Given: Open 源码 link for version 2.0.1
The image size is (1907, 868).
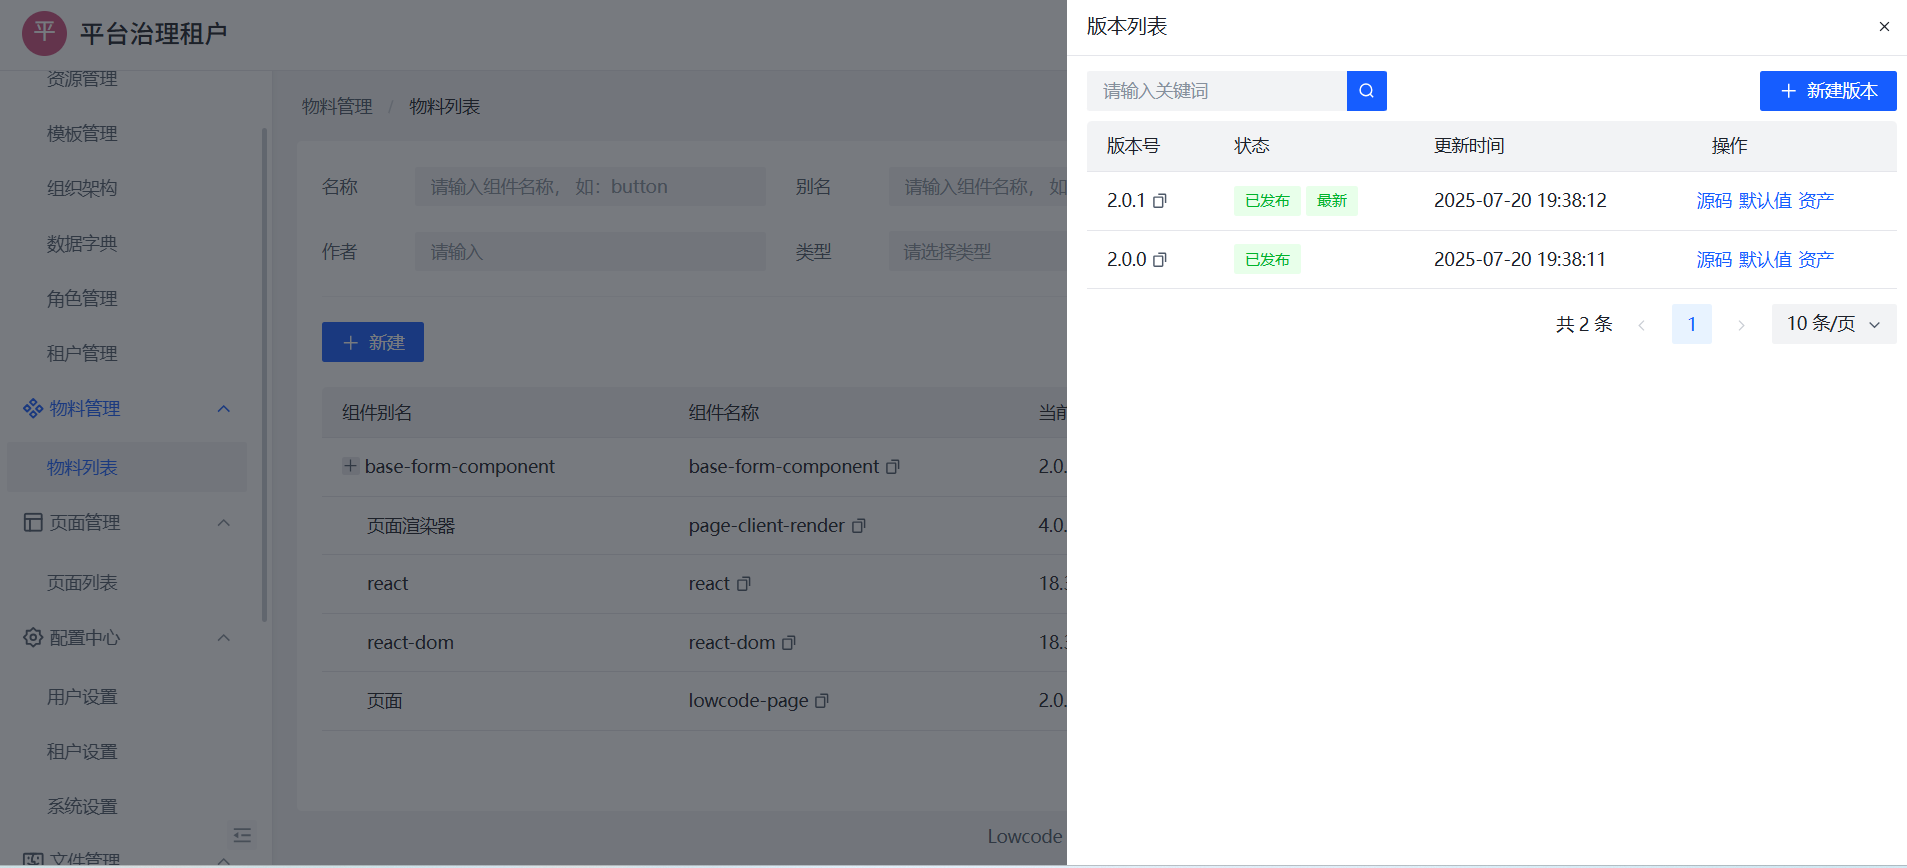Looking at the screenshot, I should 1713,201.
